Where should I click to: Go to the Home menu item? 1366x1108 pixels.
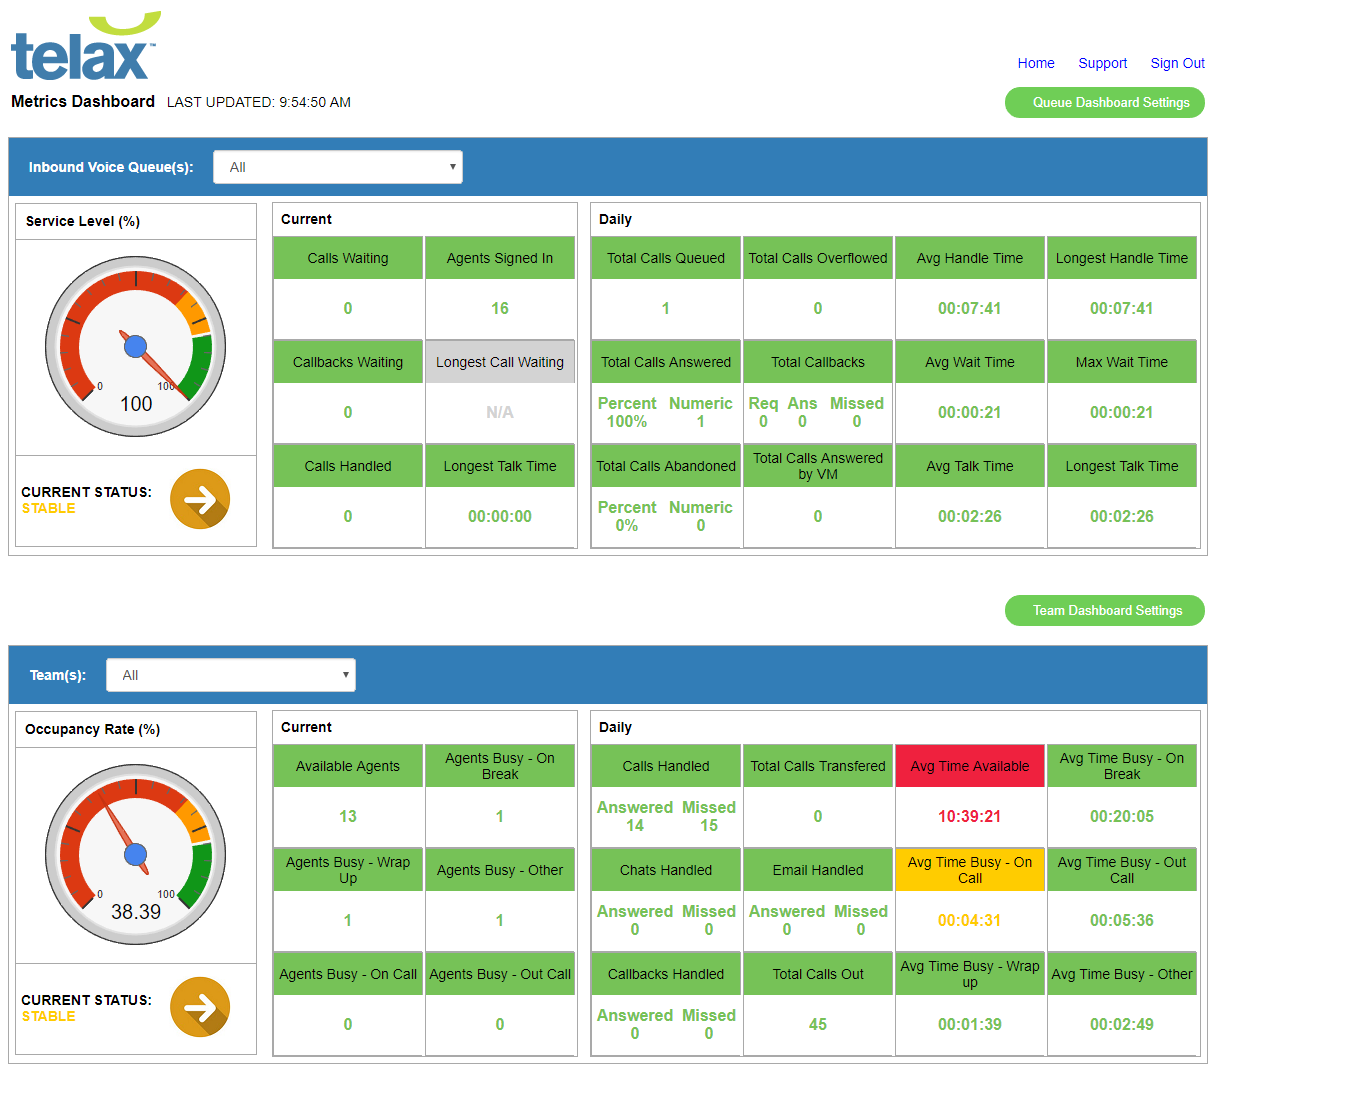tap(1036, 62)
